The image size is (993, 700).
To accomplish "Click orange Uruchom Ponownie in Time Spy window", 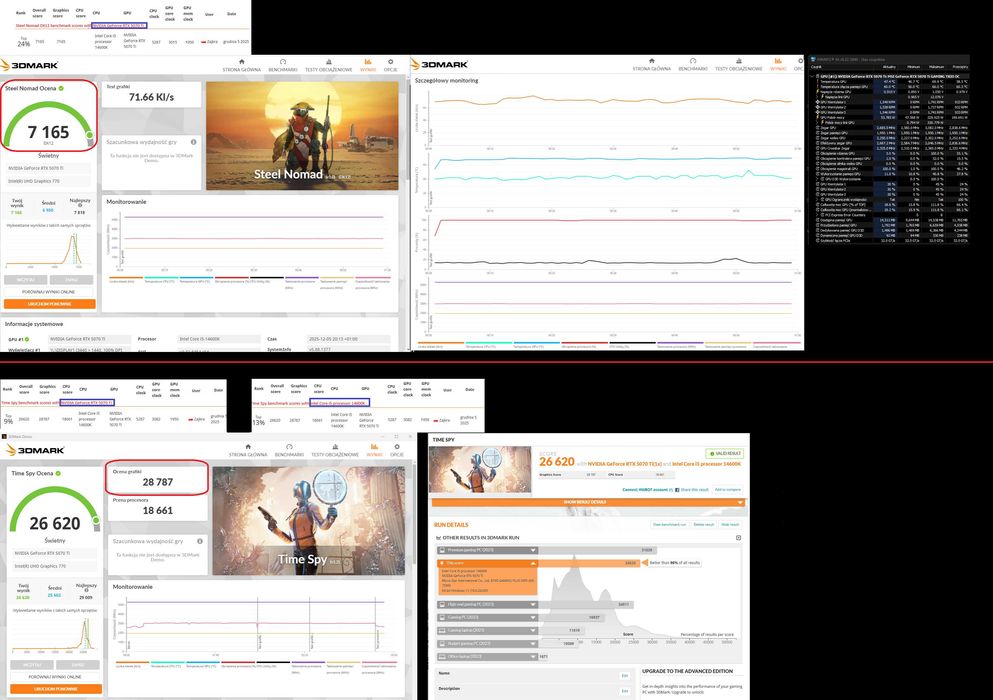I will (56, 689).
